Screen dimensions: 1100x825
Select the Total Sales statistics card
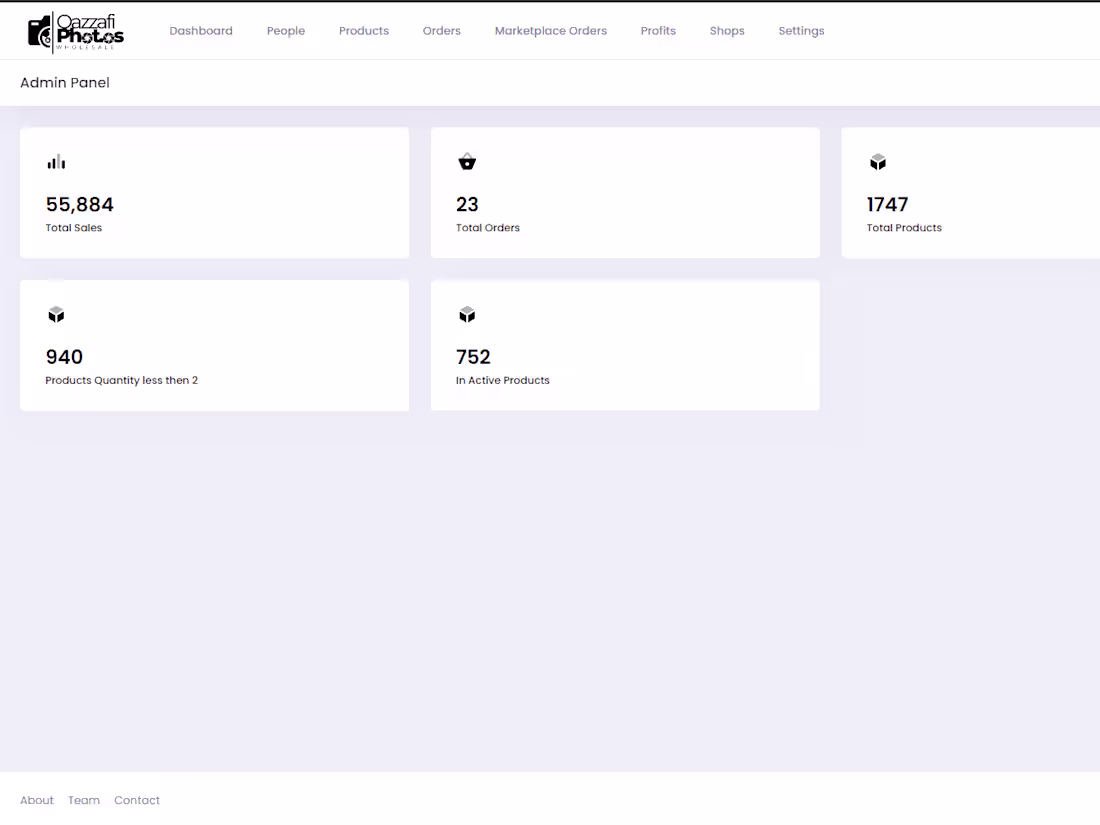(214, 192)
